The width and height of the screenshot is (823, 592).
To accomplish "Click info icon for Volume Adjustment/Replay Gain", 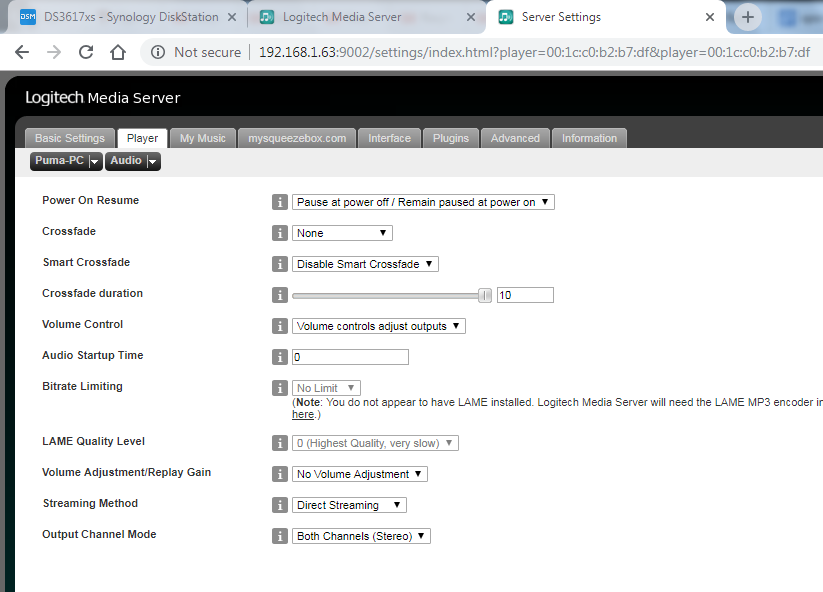I will (x=280, y=474).
